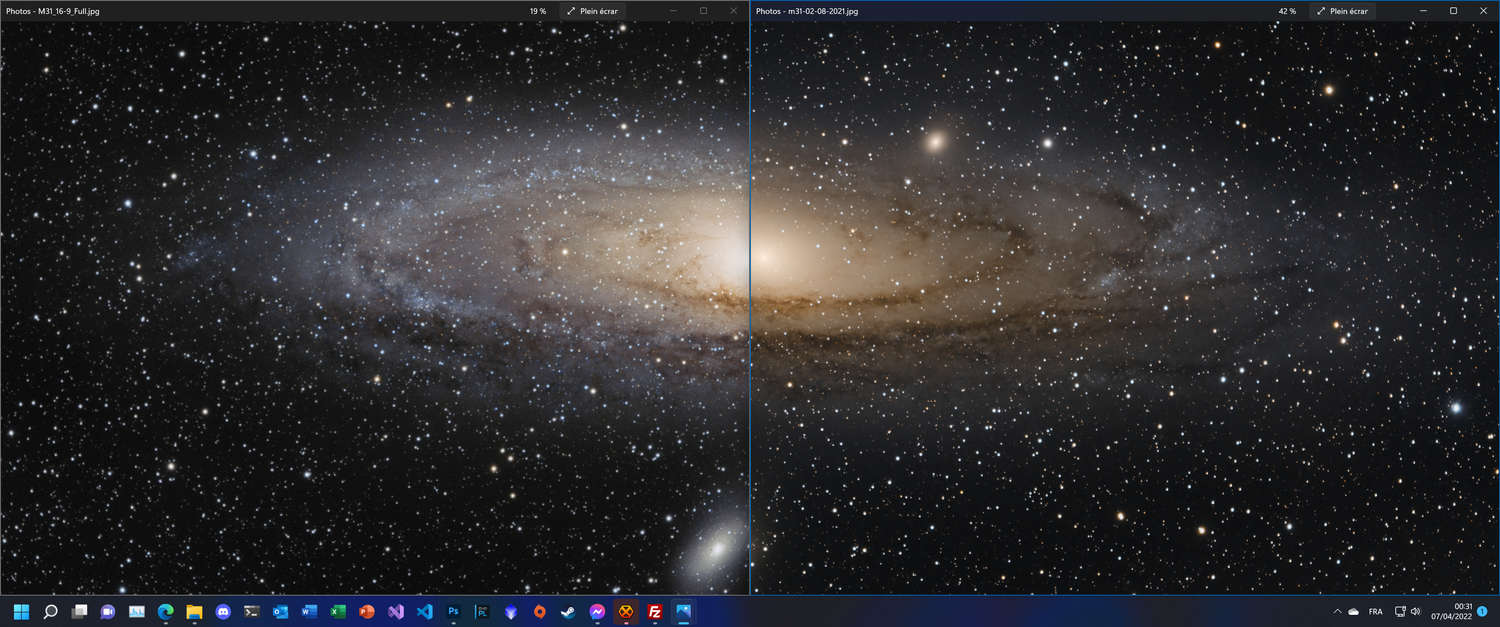Click the orange X app taskbar icon
1500x627 pixels.
coord(626,611)
